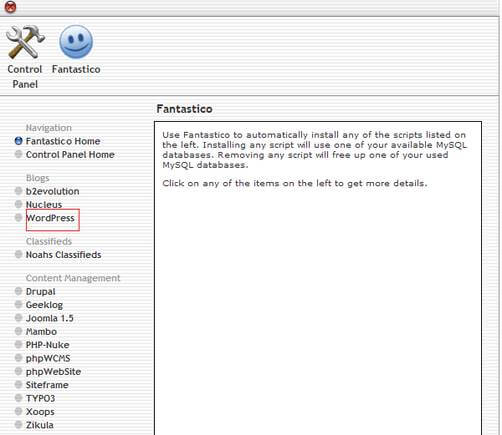
Task: Click the Blogs section heading
Action: [x=37, y=178]
